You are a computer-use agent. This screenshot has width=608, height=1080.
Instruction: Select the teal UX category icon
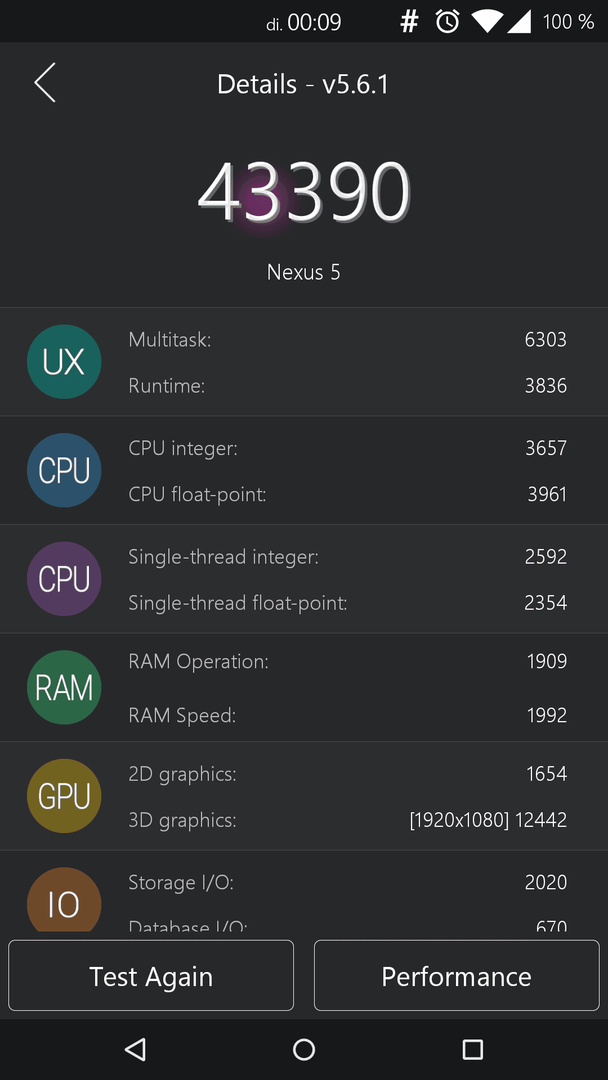(x=64, y=362)
